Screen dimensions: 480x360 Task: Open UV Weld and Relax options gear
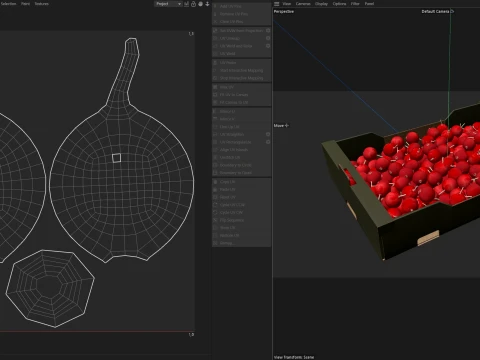(x=268, y=46)
